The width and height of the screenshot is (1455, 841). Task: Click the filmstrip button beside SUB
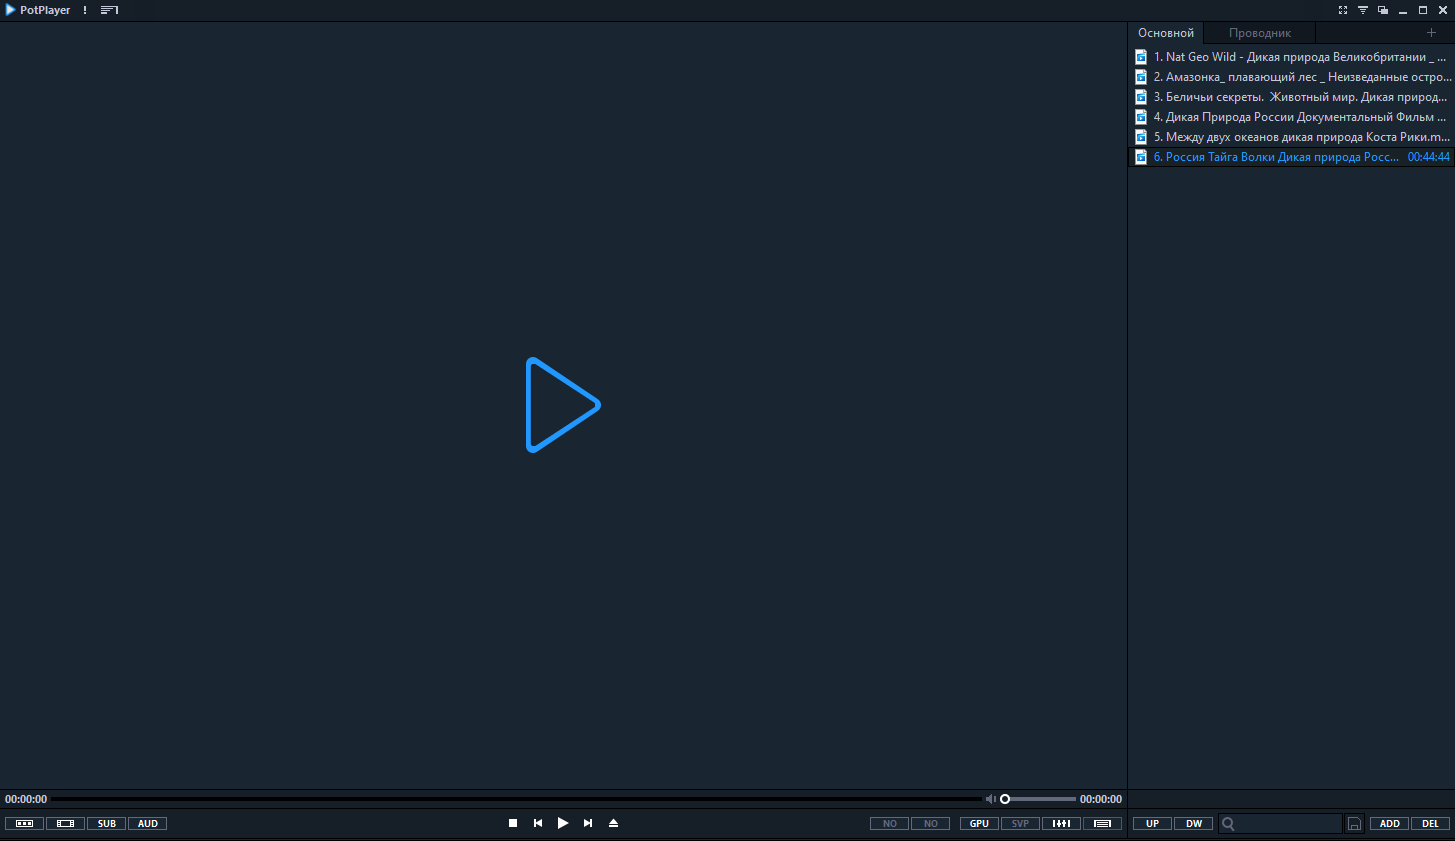pos(65,824)
